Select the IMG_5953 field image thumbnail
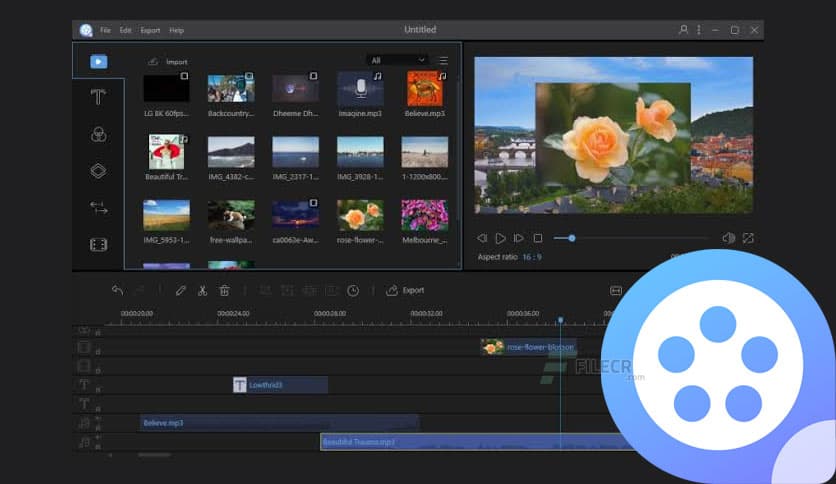The image size is (836, 484). point(166,215)
